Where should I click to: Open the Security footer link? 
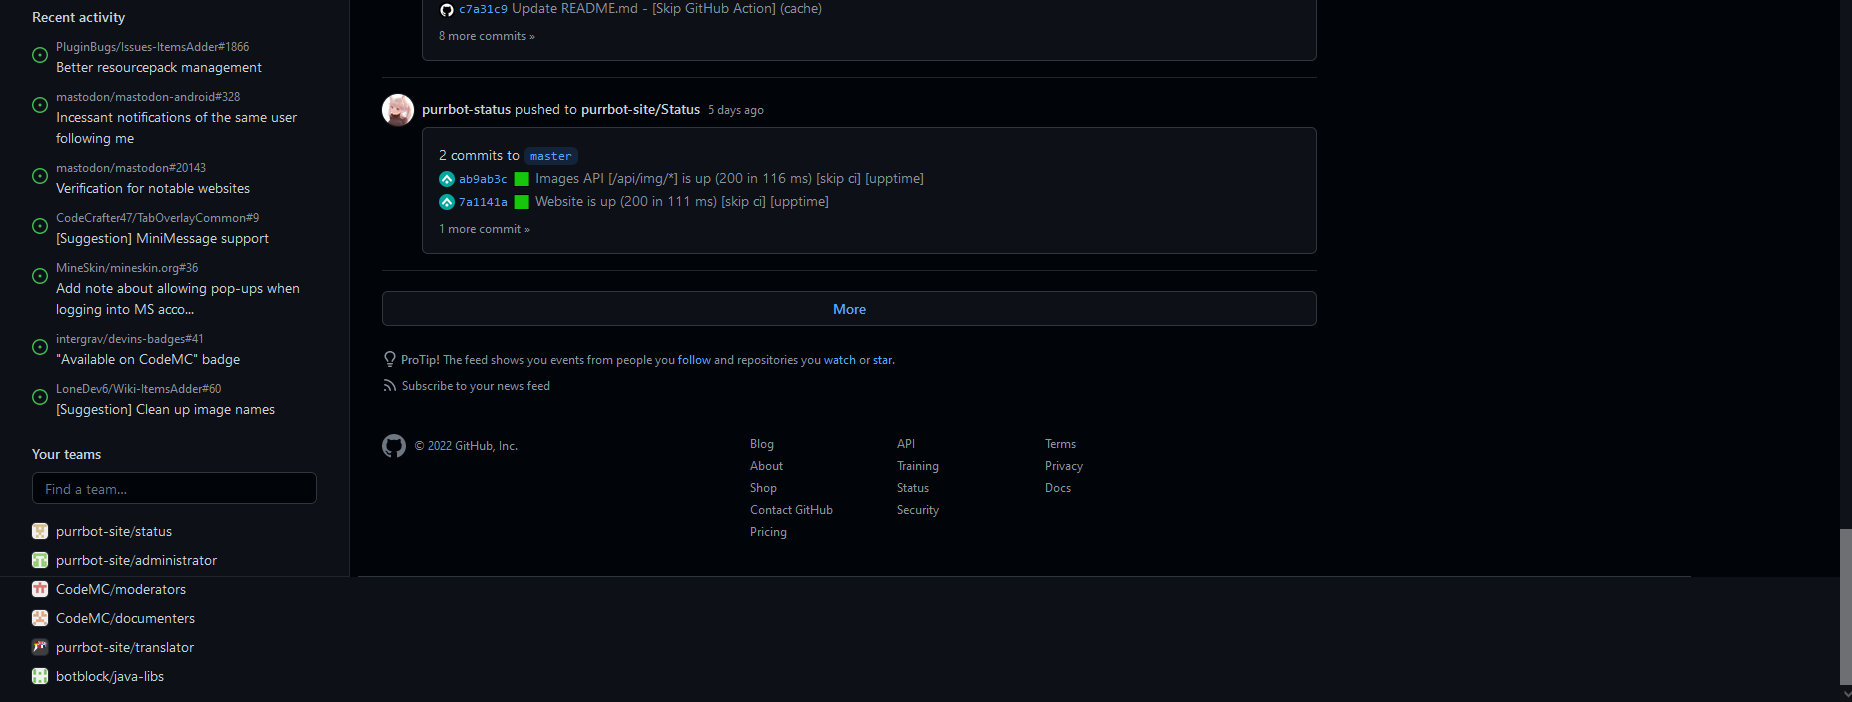[x=918, y=510]
